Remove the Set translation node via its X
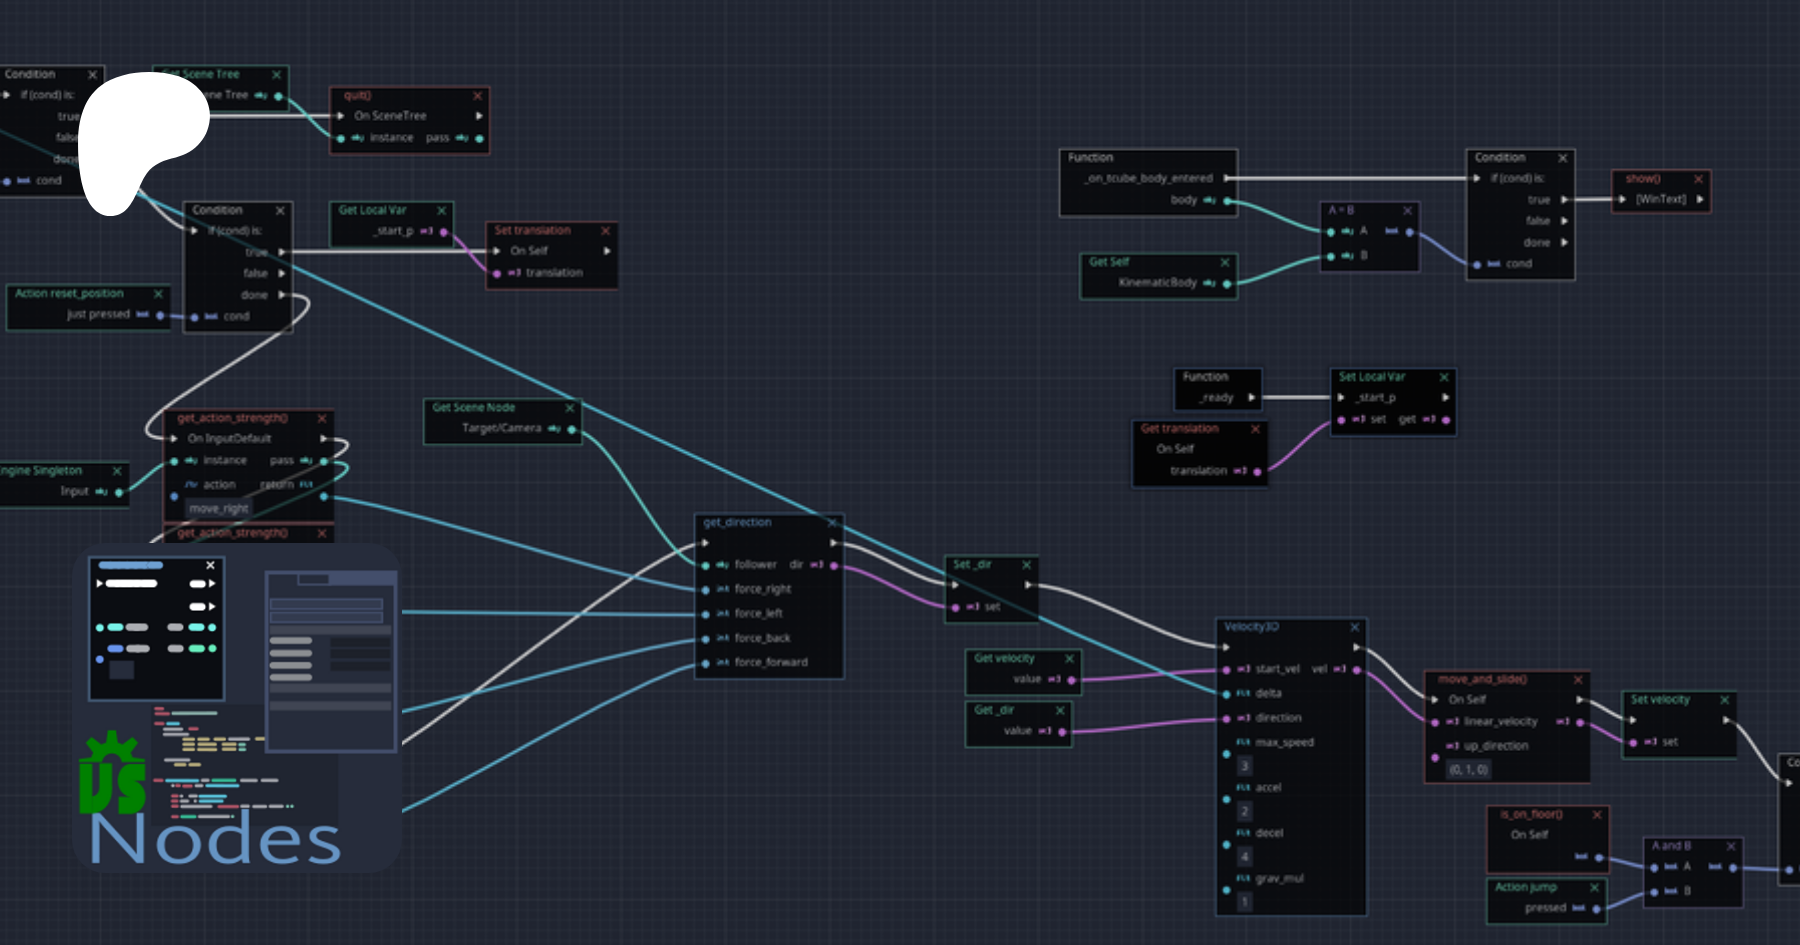This screenshot has width=1800, height=945. click(605, 231)
